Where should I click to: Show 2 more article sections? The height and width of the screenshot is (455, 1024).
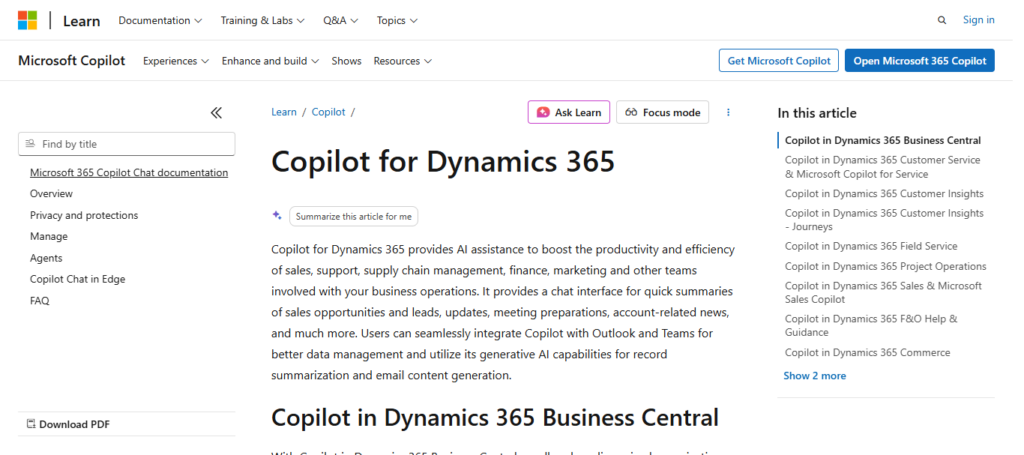[x=814, y=375]
